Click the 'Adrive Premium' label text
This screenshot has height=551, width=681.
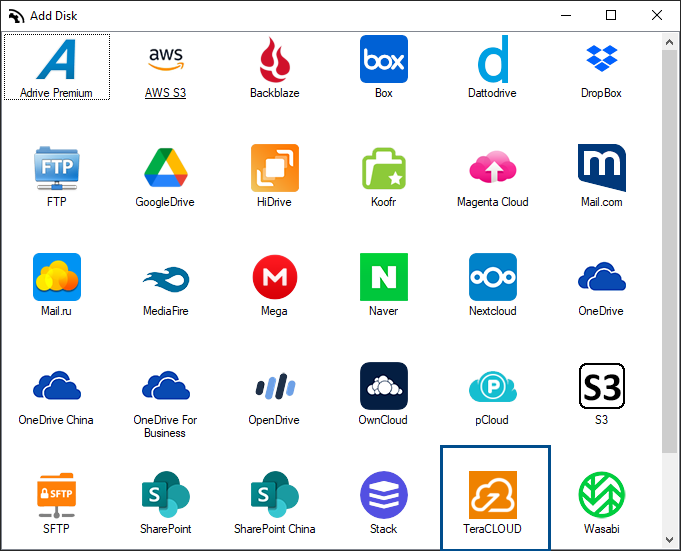click(x=56, y=93)
